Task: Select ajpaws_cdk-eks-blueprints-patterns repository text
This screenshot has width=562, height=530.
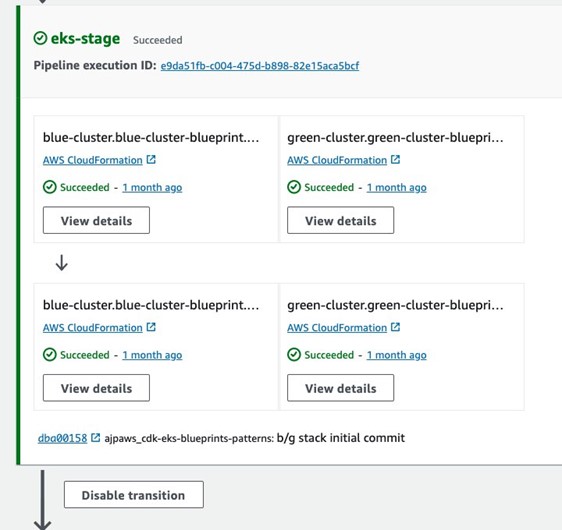Action: 189,439
